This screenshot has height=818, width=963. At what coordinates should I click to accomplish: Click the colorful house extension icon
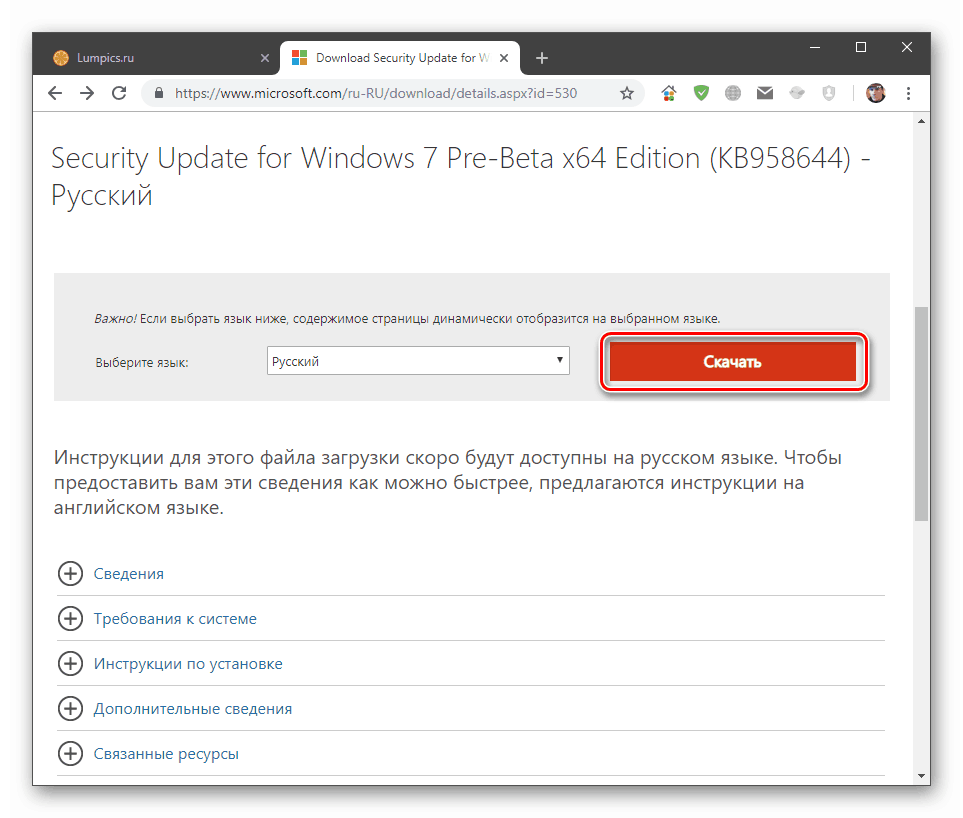click(x=669, y=93)
